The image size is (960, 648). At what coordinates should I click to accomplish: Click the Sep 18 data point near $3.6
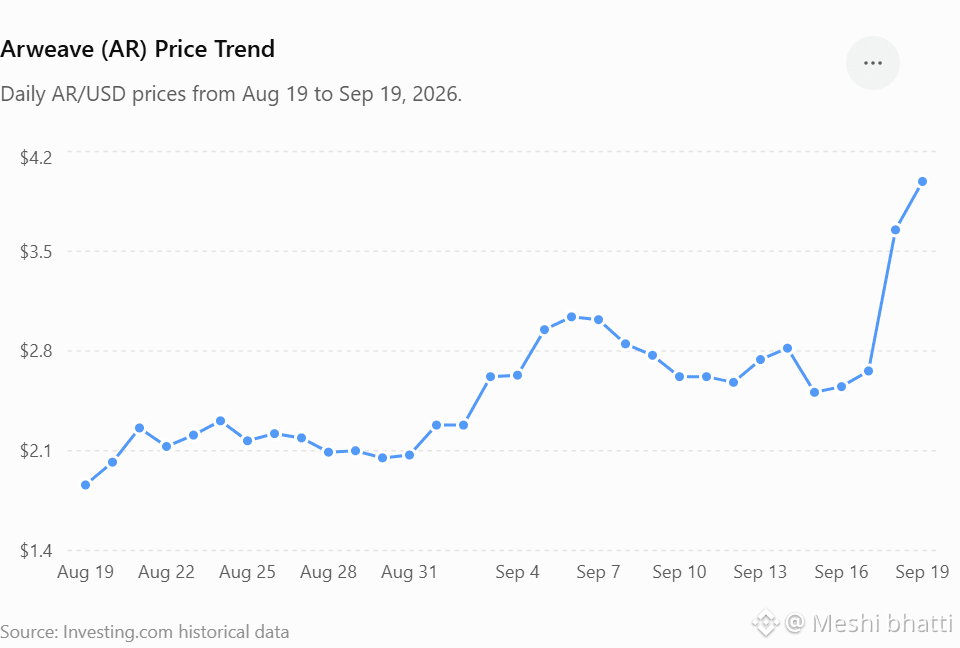[895, 230]
